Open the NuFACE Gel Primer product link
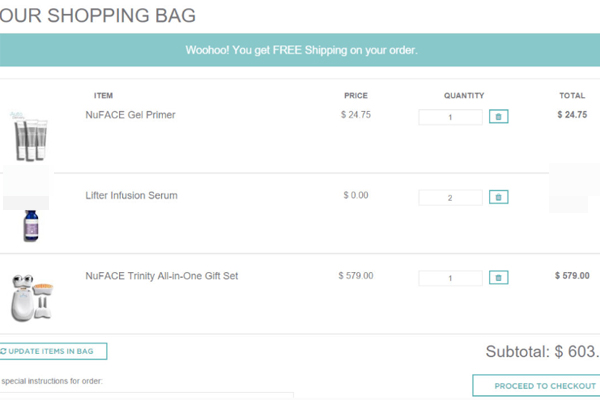600x400 pixels. pyautogui.click(x=130, y=115)
